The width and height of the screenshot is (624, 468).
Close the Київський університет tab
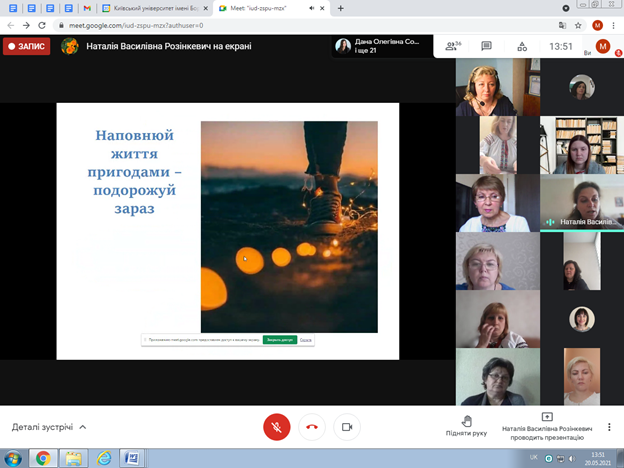[x=205, y=8]
